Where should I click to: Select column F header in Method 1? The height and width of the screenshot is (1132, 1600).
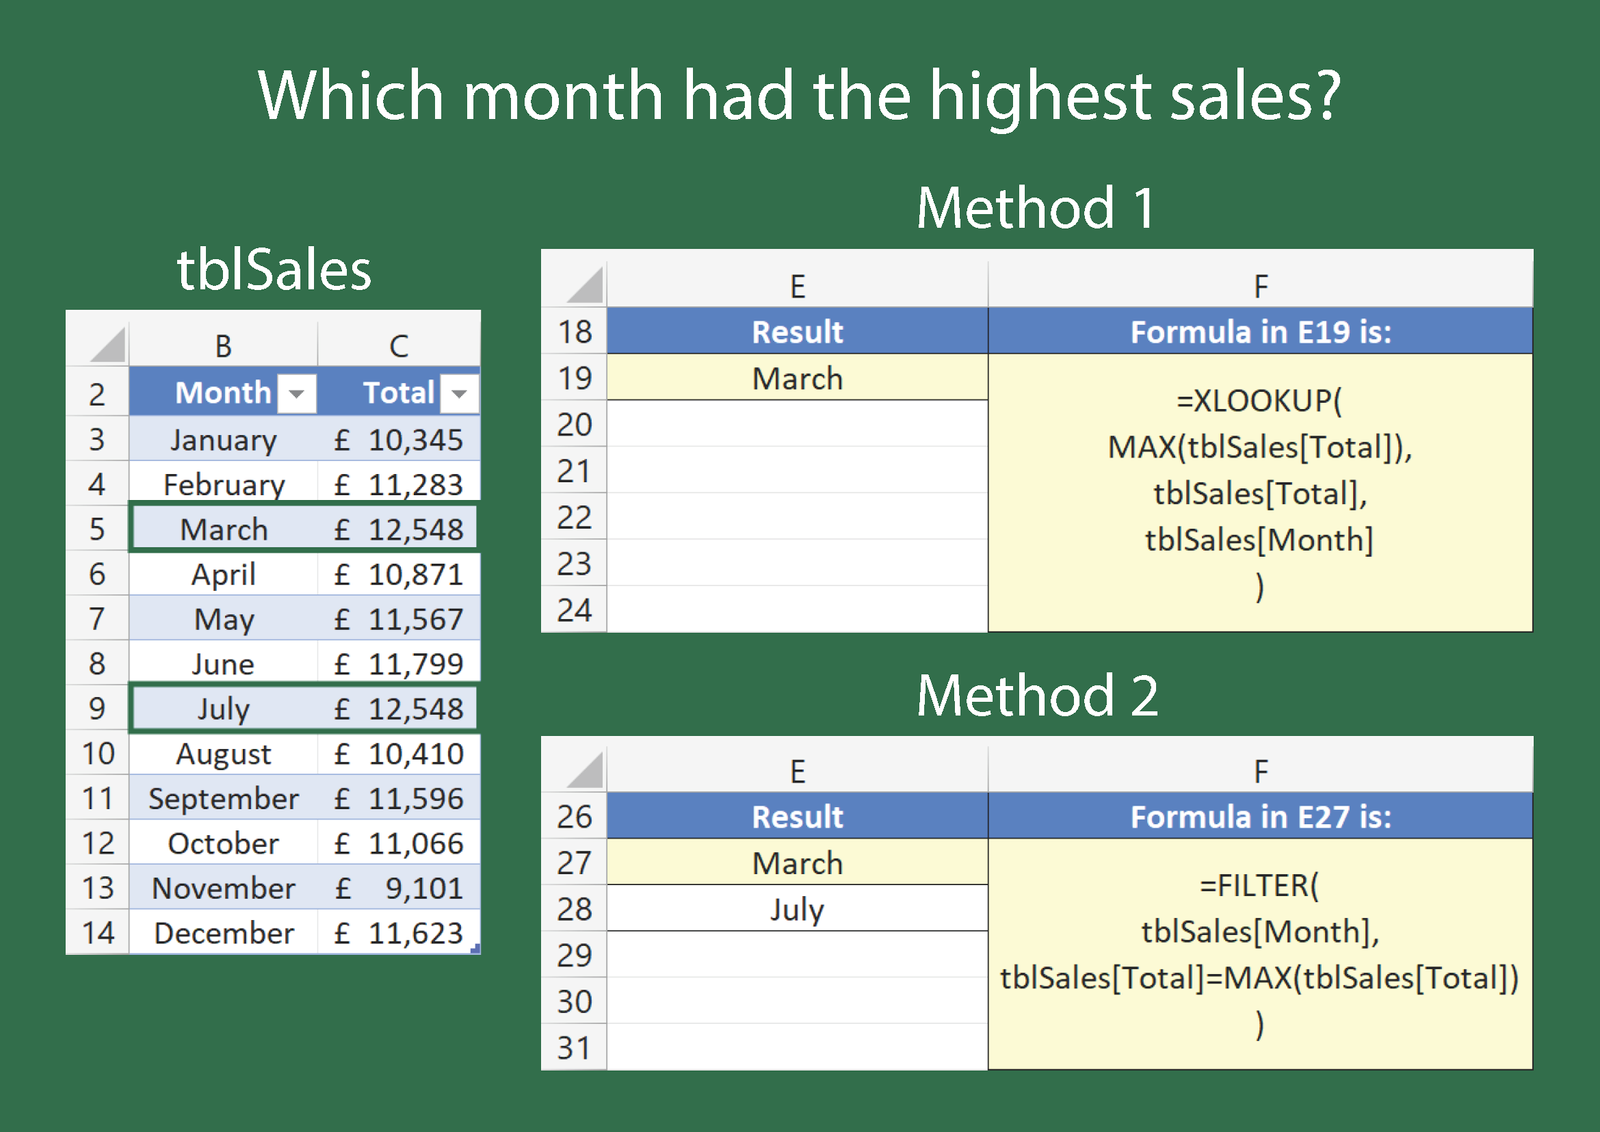(1260, 287)
